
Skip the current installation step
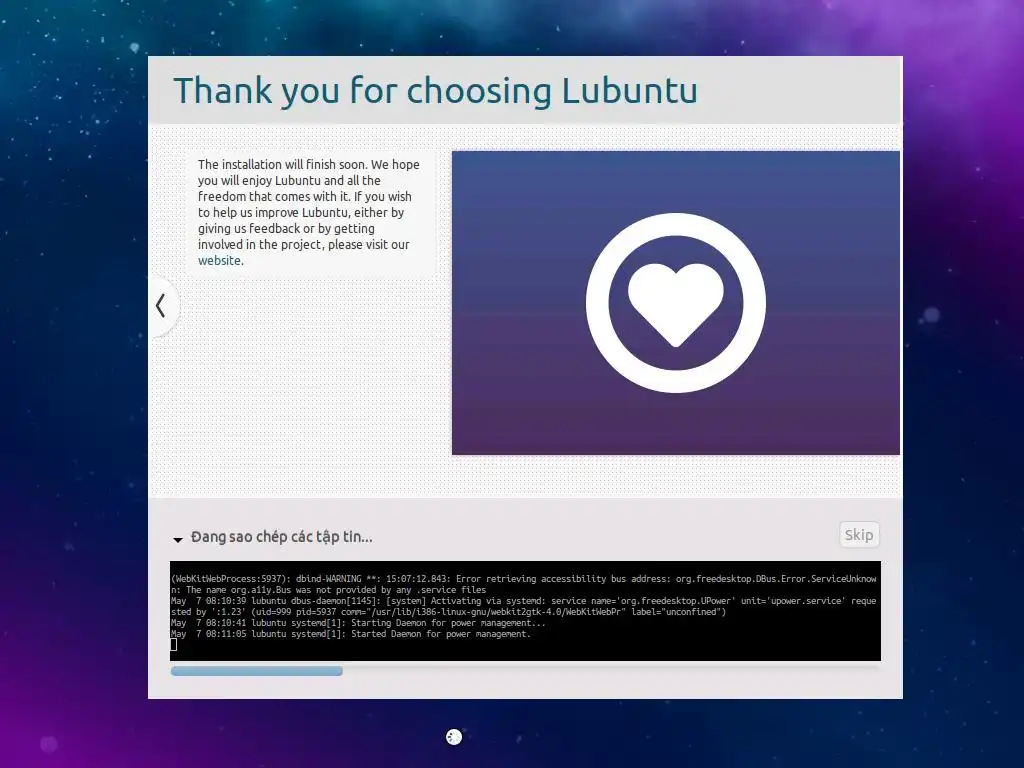[859, 535]
